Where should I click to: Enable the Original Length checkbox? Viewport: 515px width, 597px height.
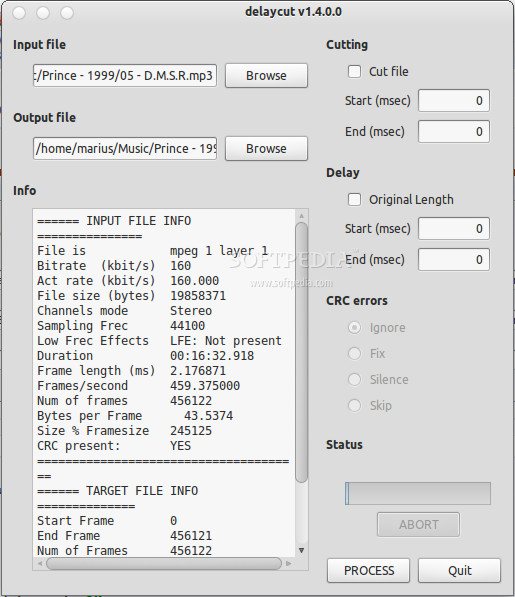[354, 199]
